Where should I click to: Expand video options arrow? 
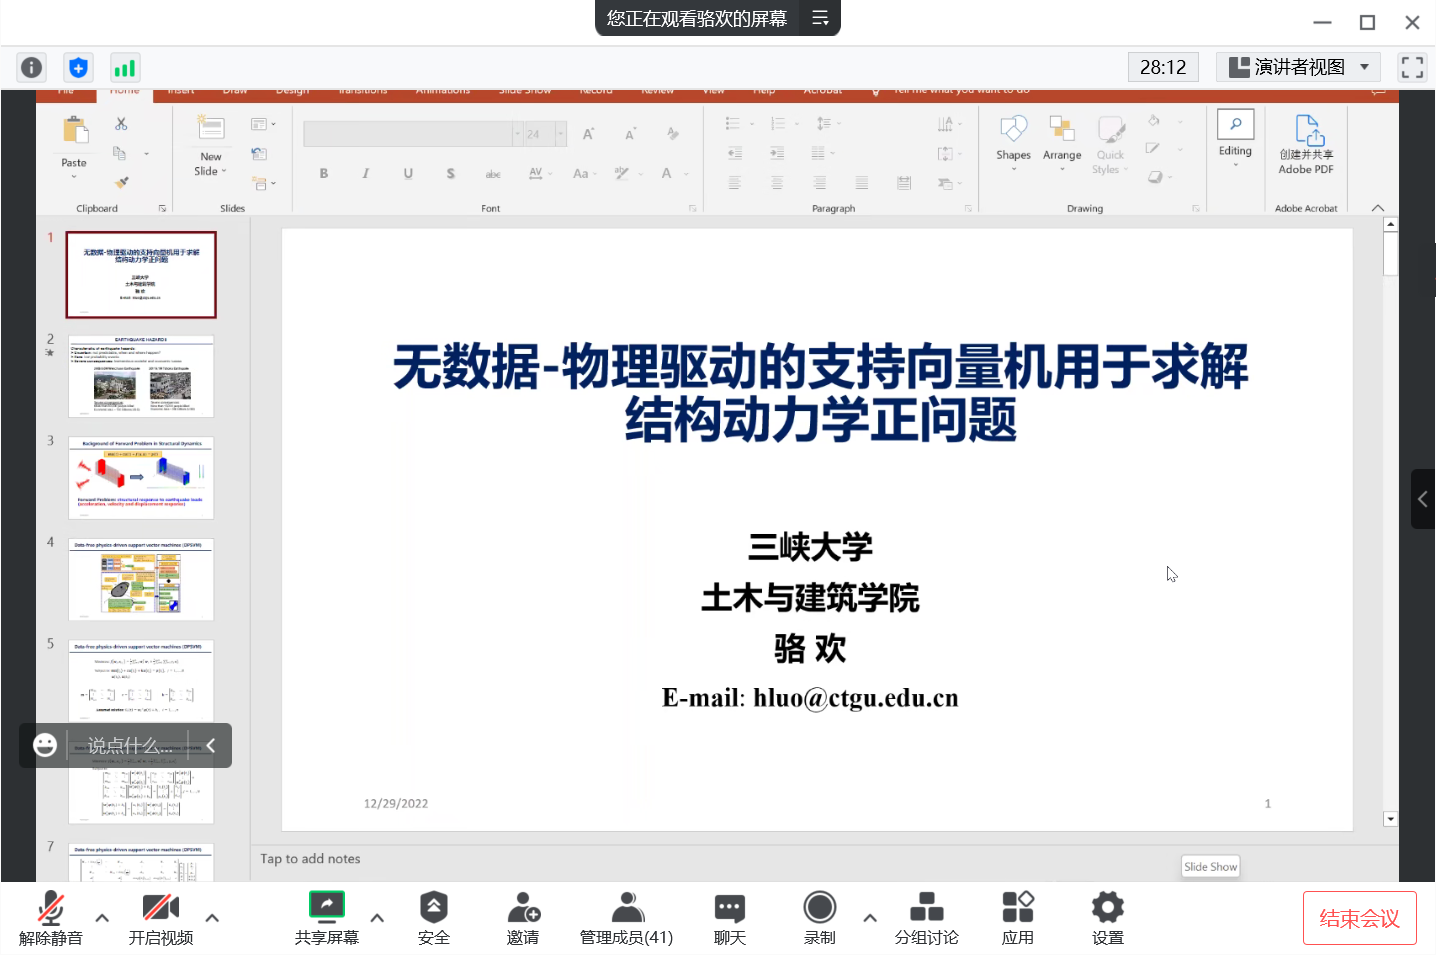(x=212, y=917)
